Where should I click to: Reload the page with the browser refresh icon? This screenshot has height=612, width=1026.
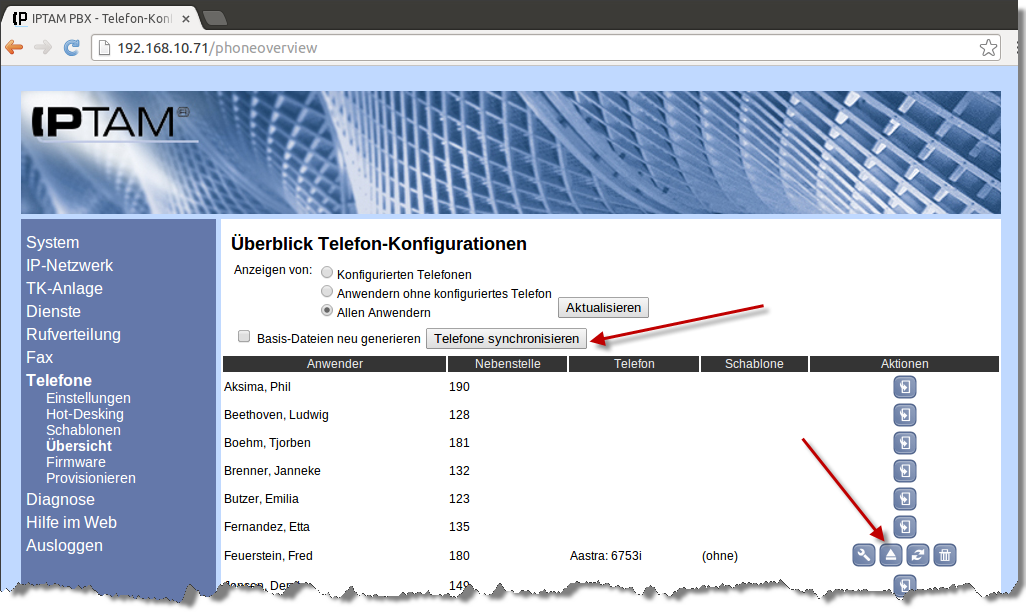tap(71, 47)
